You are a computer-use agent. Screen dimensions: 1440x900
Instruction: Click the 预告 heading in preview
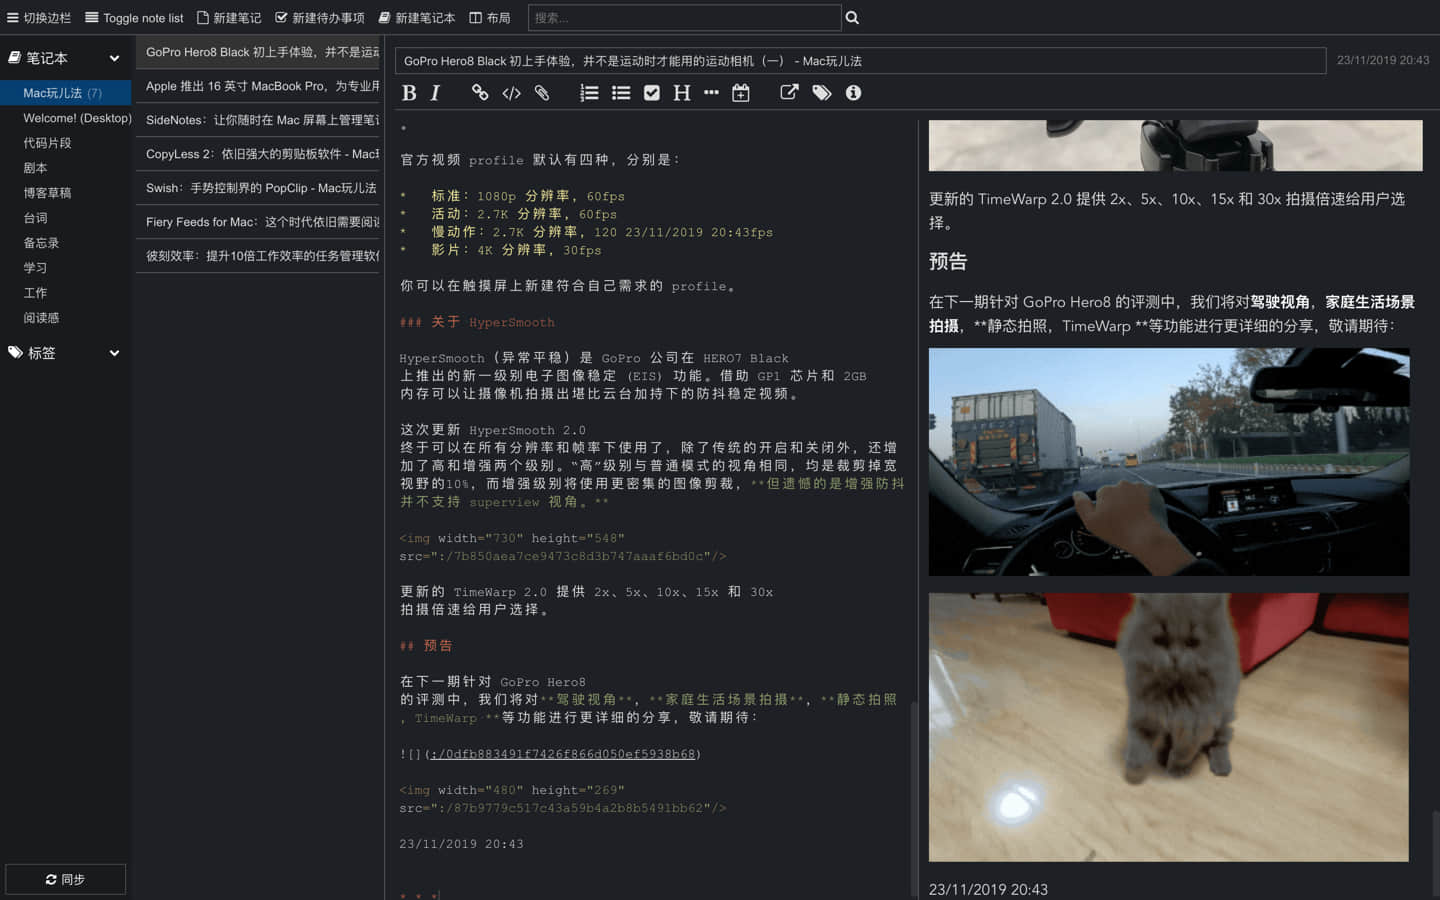click(948, 262)
